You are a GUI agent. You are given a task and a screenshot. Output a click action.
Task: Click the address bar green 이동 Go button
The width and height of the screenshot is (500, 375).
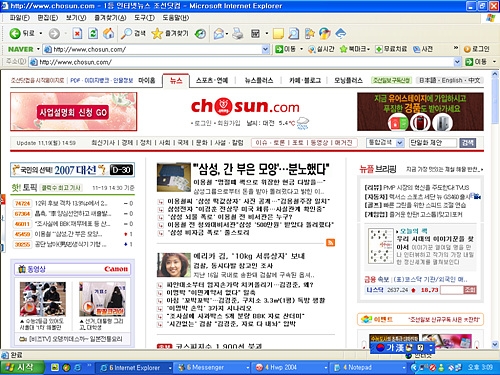tap(476, 62)
